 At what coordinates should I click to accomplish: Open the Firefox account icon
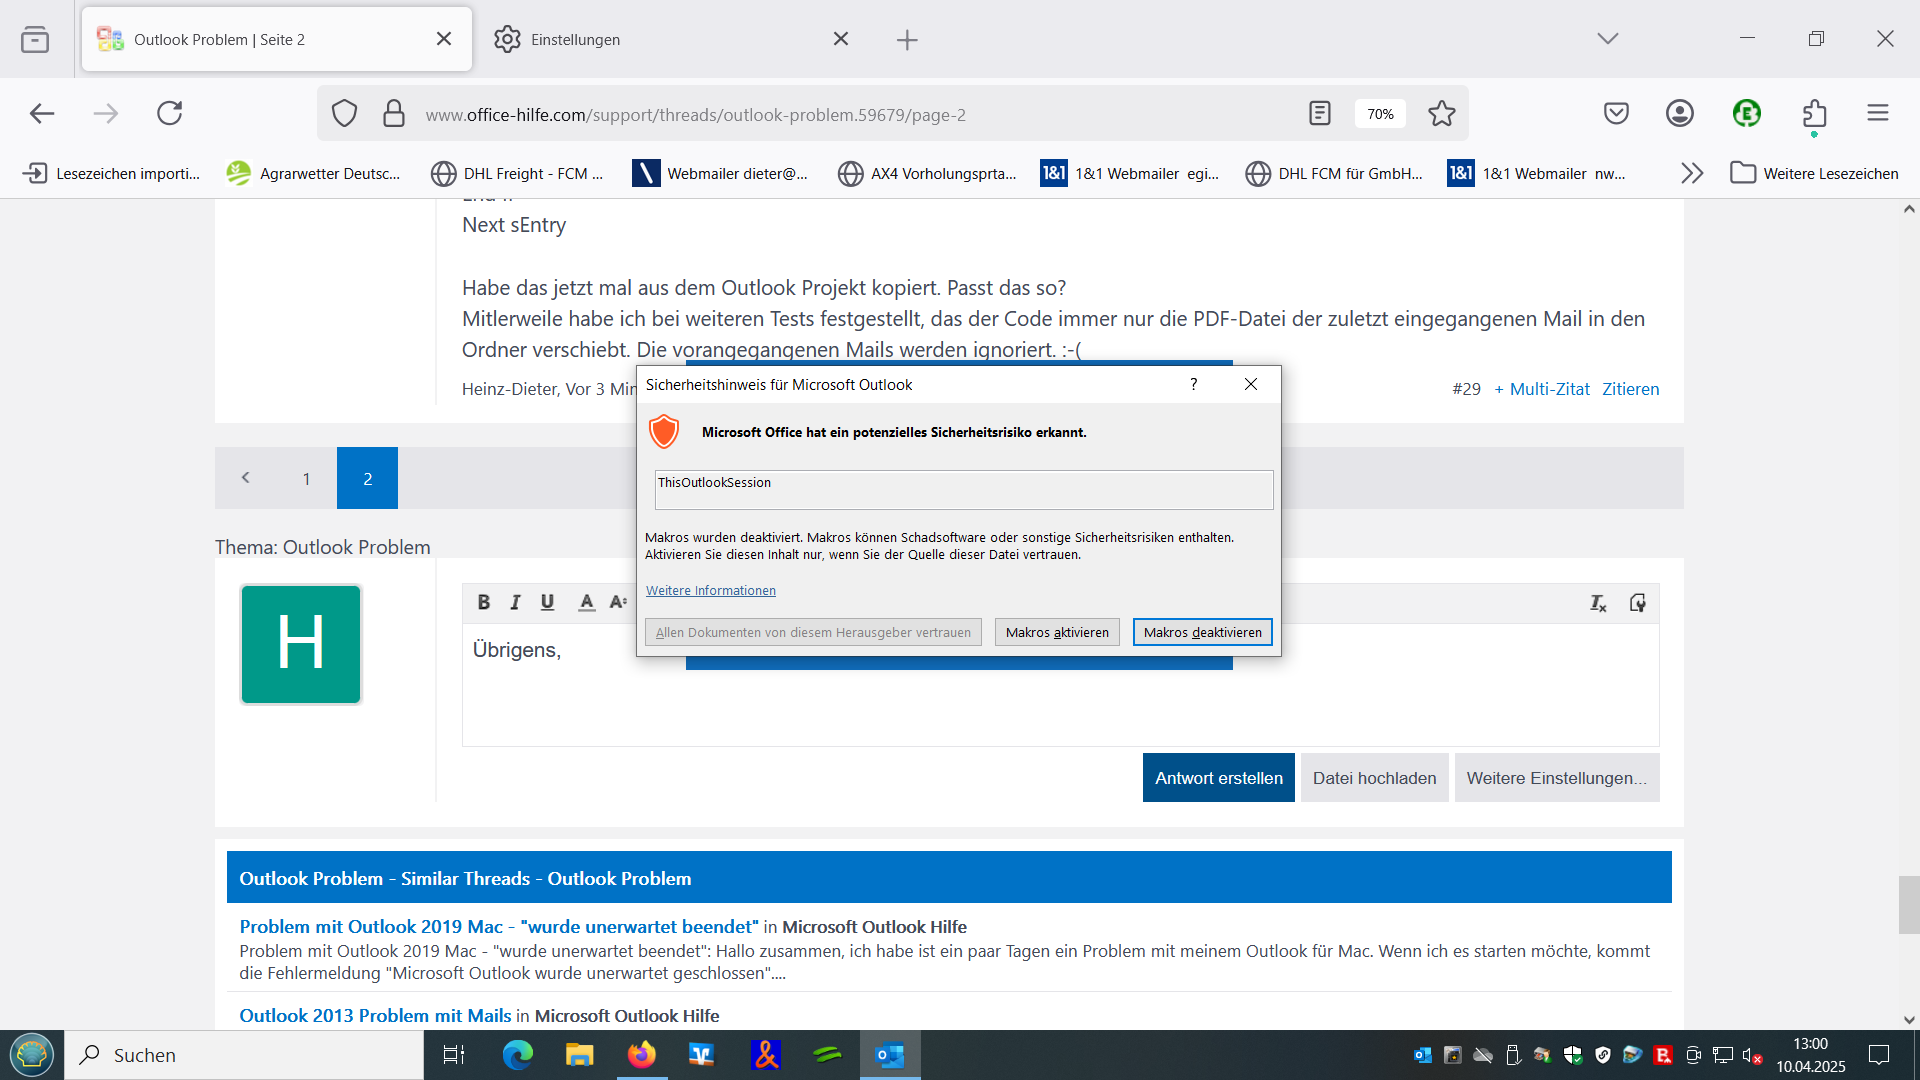click(x=1680, y=114)
